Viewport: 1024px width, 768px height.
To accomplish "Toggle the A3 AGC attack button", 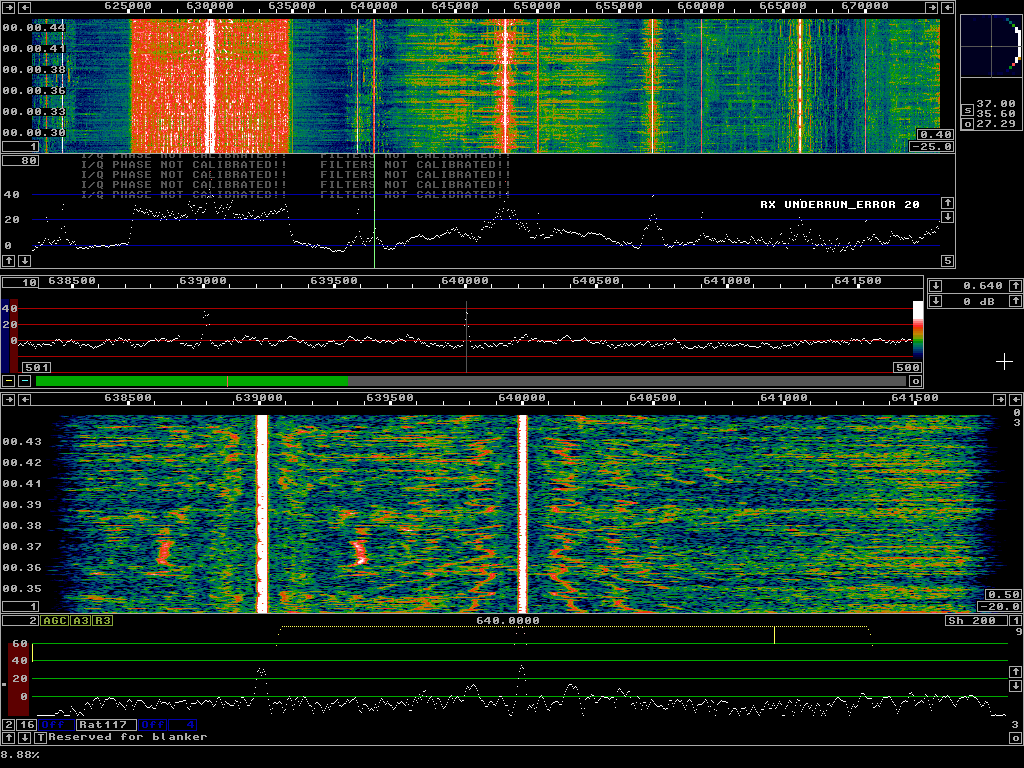I will (x=80, y=620).
